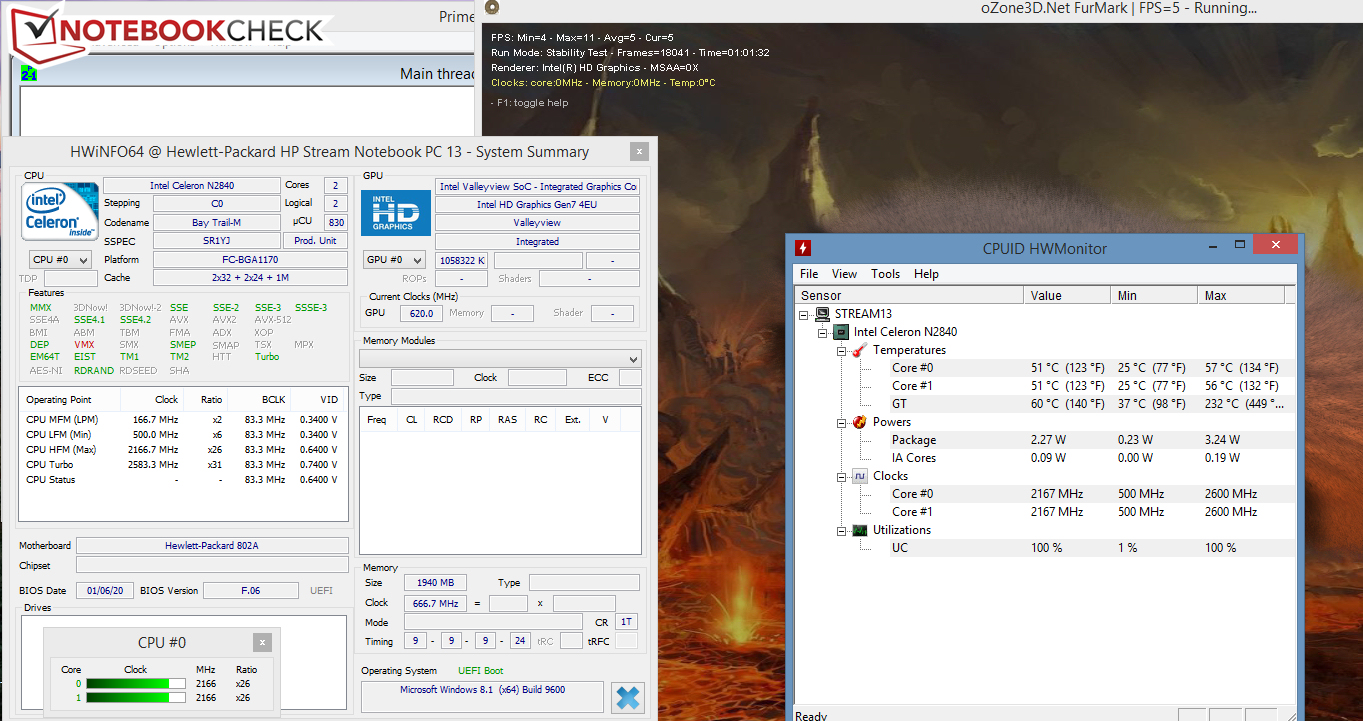Click the FurMark 'F1: toggle help' text
Screen dimensions: 1363x721
click(530, 103)
